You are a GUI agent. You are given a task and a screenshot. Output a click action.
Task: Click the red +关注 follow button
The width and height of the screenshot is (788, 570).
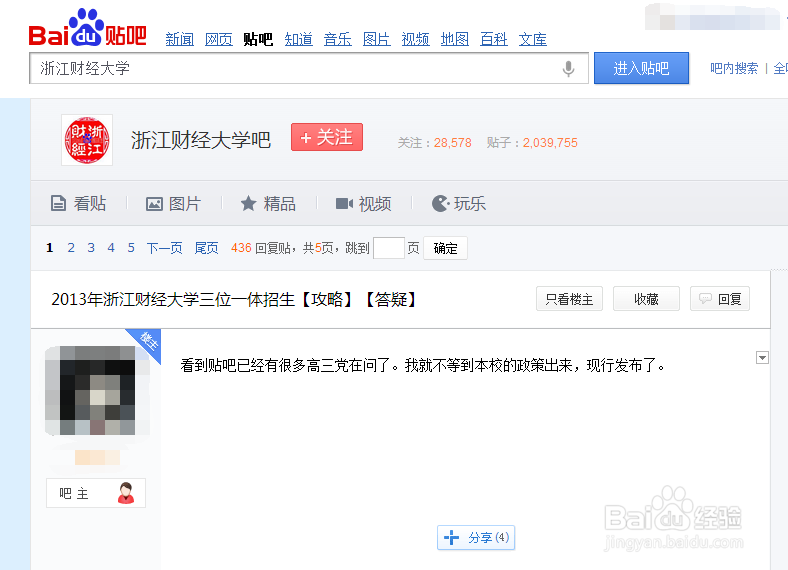click(327, 137)
